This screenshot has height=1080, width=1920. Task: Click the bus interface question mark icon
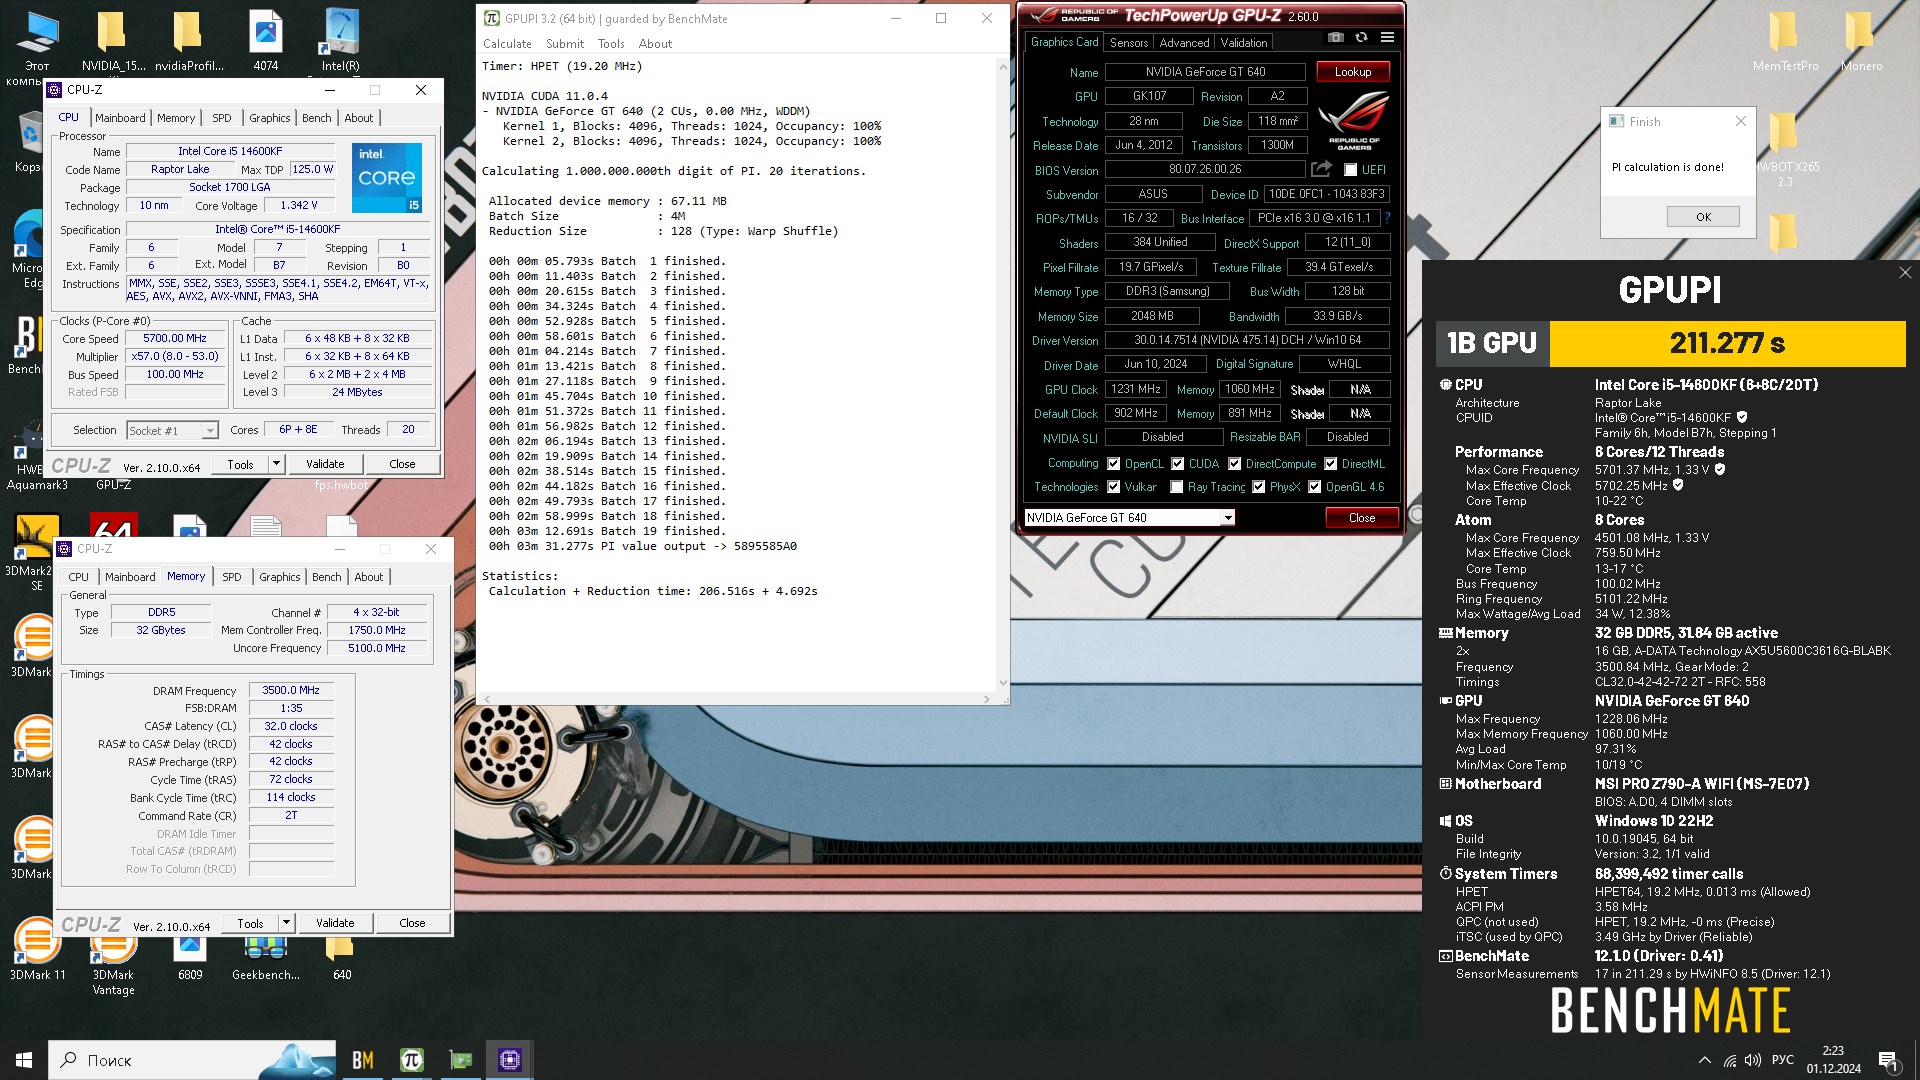(1387, 218)
